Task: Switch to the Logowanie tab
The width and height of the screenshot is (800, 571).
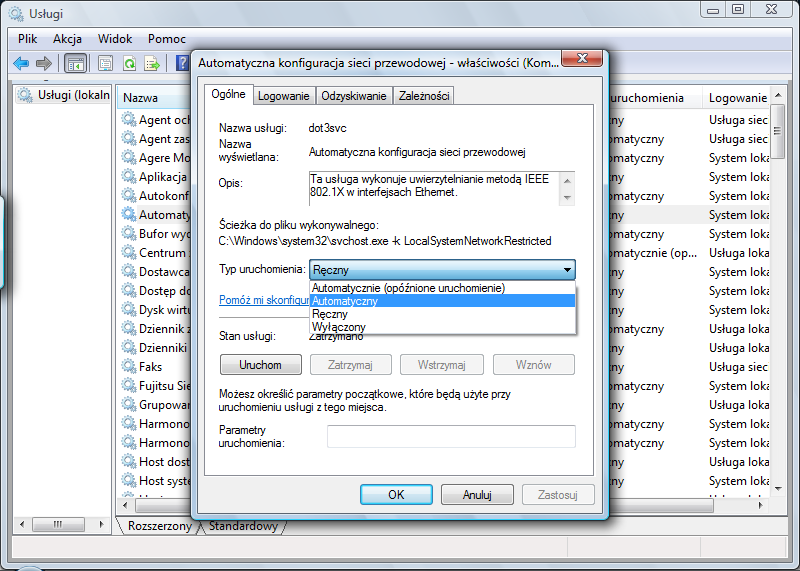Action: point(283,96)
